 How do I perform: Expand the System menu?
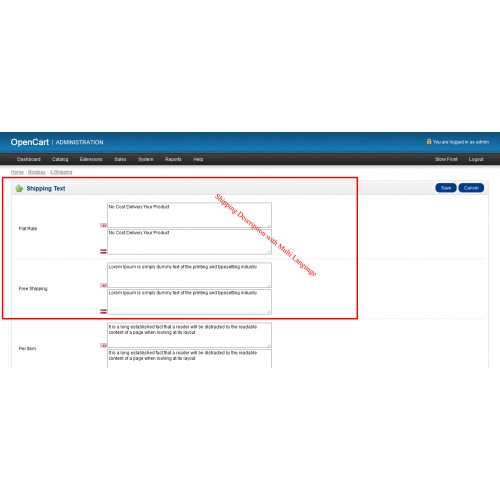coord(146,159)
